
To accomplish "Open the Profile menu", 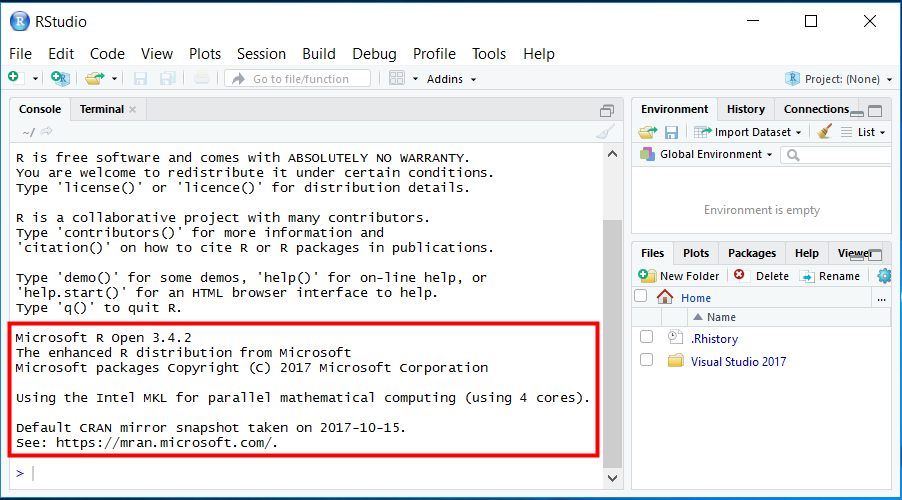I will click(434, 54).
